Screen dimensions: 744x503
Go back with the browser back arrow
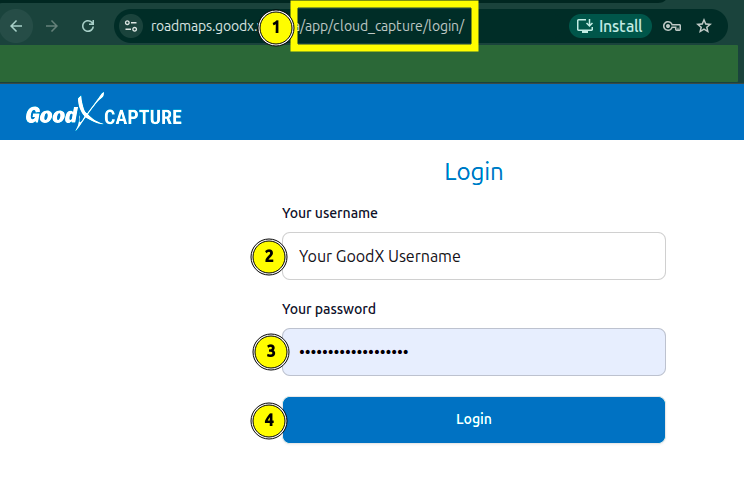pyautogui.click(x=17, y=26)
